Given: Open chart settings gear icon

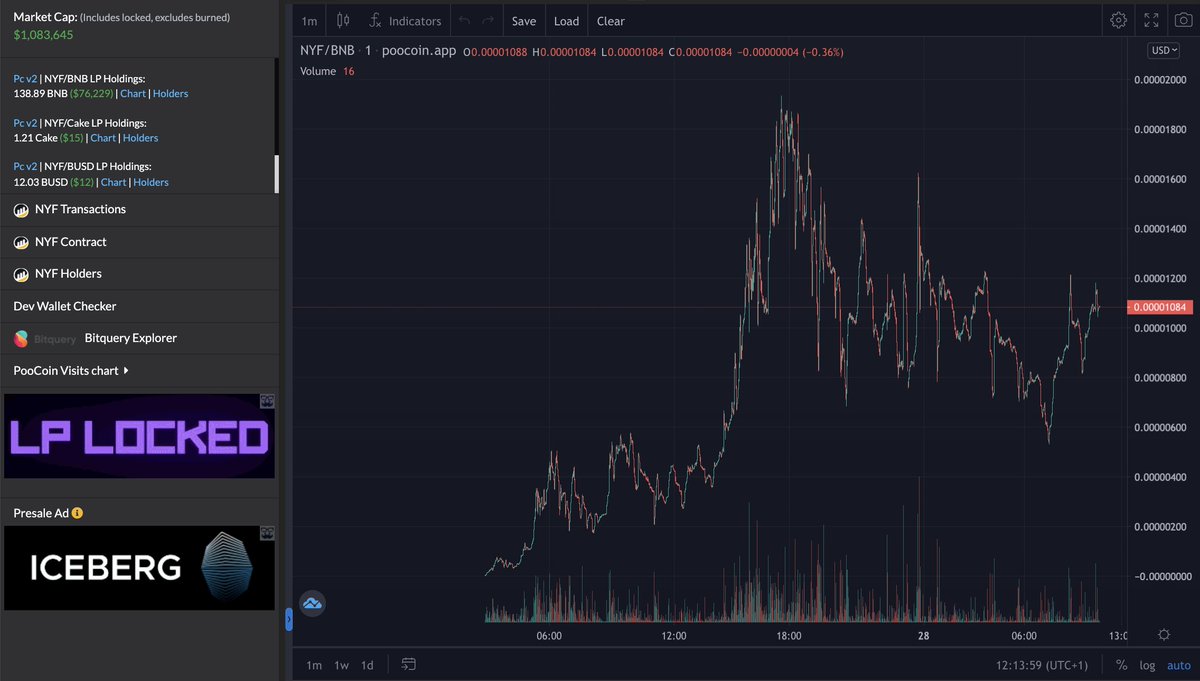Looking at the screenshot, I should tap(1119, 20).
